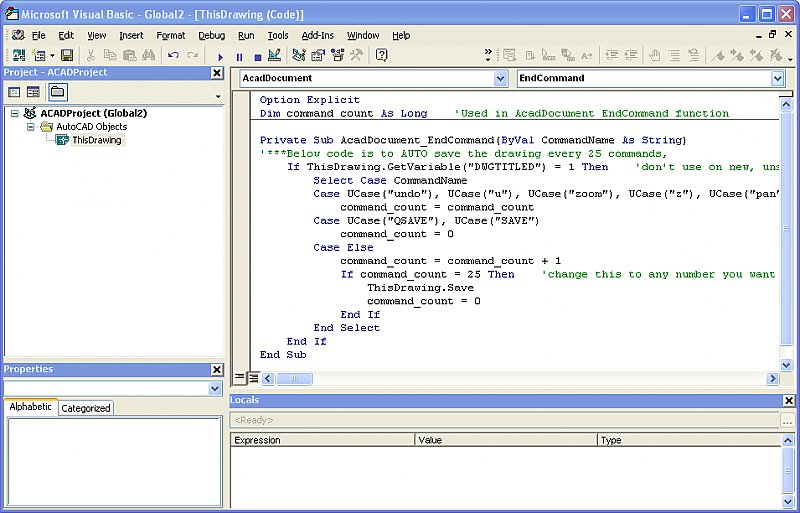Select the ACADProject (Global2) tree item
This screenshot has height=513, width=800.
click(x=93, y=113)
